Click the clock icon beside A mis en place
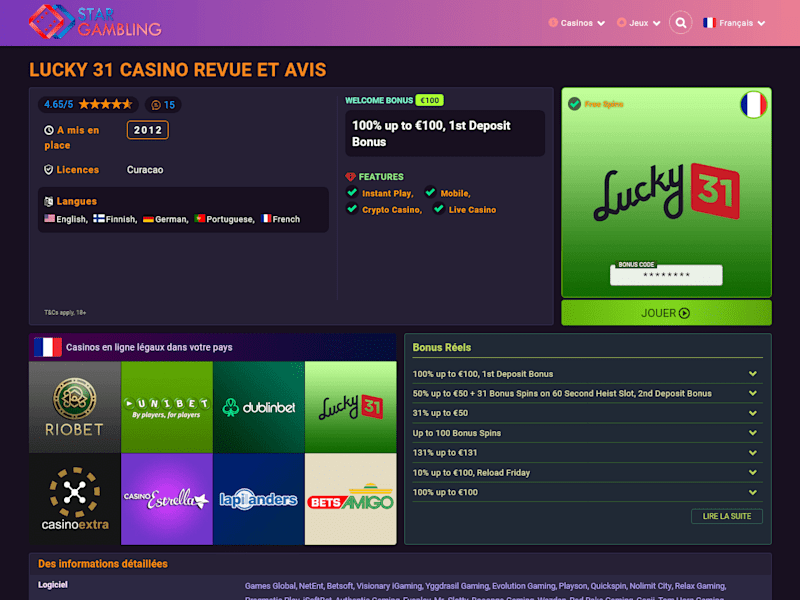Screen dimensions: 800x600 (x=49, y=130)
